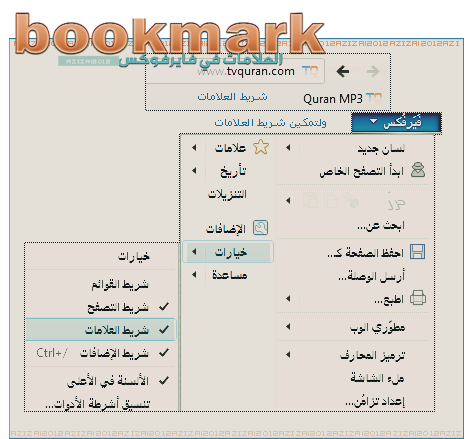
Task: Open the فَيَرفُكس dropdown menu button
Action: click(396, 123)
